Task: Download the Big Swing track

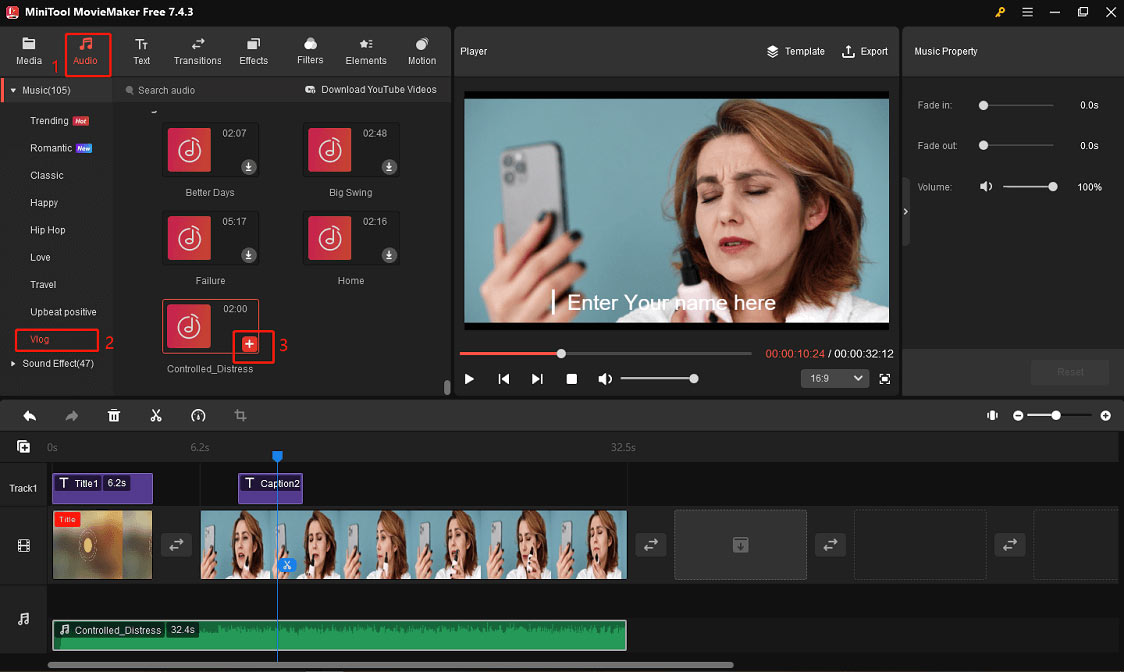Action: (x=389, y=167)
